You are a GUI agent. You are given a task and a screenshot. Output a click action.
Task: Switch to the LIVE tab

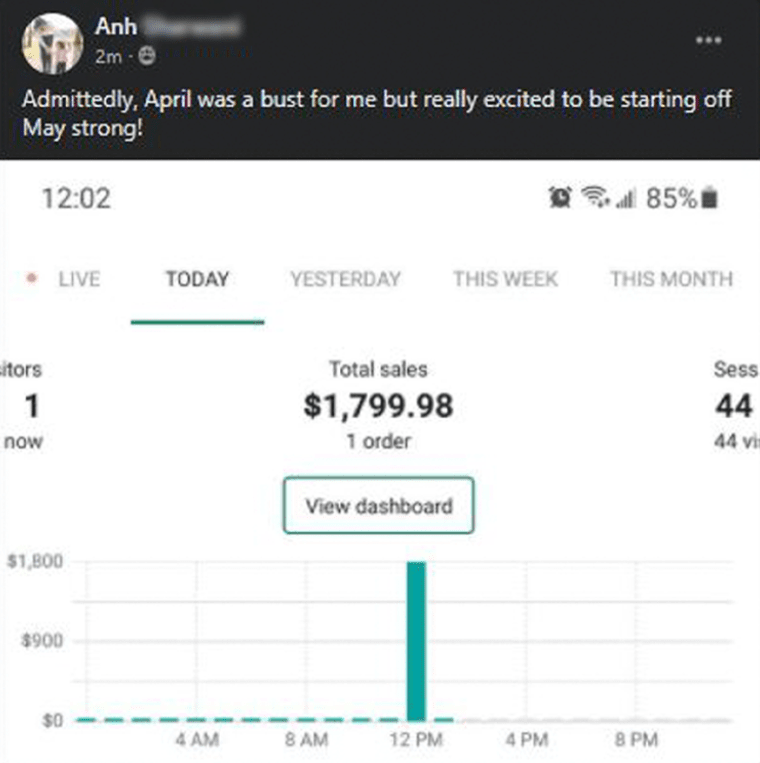point(79,279)
